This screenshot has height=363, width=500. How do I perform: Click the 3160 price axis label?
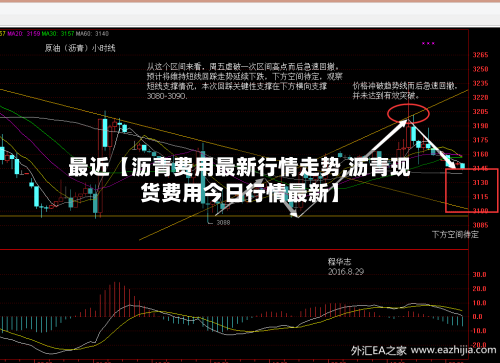coord(480,154)
